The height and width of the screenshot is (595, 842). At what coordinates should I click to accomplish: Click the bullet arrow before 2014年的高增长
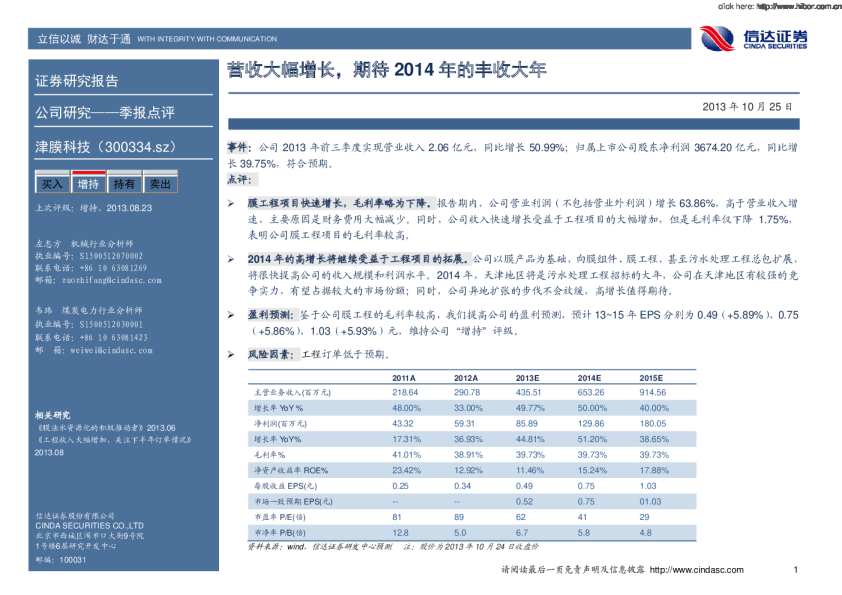231,258
